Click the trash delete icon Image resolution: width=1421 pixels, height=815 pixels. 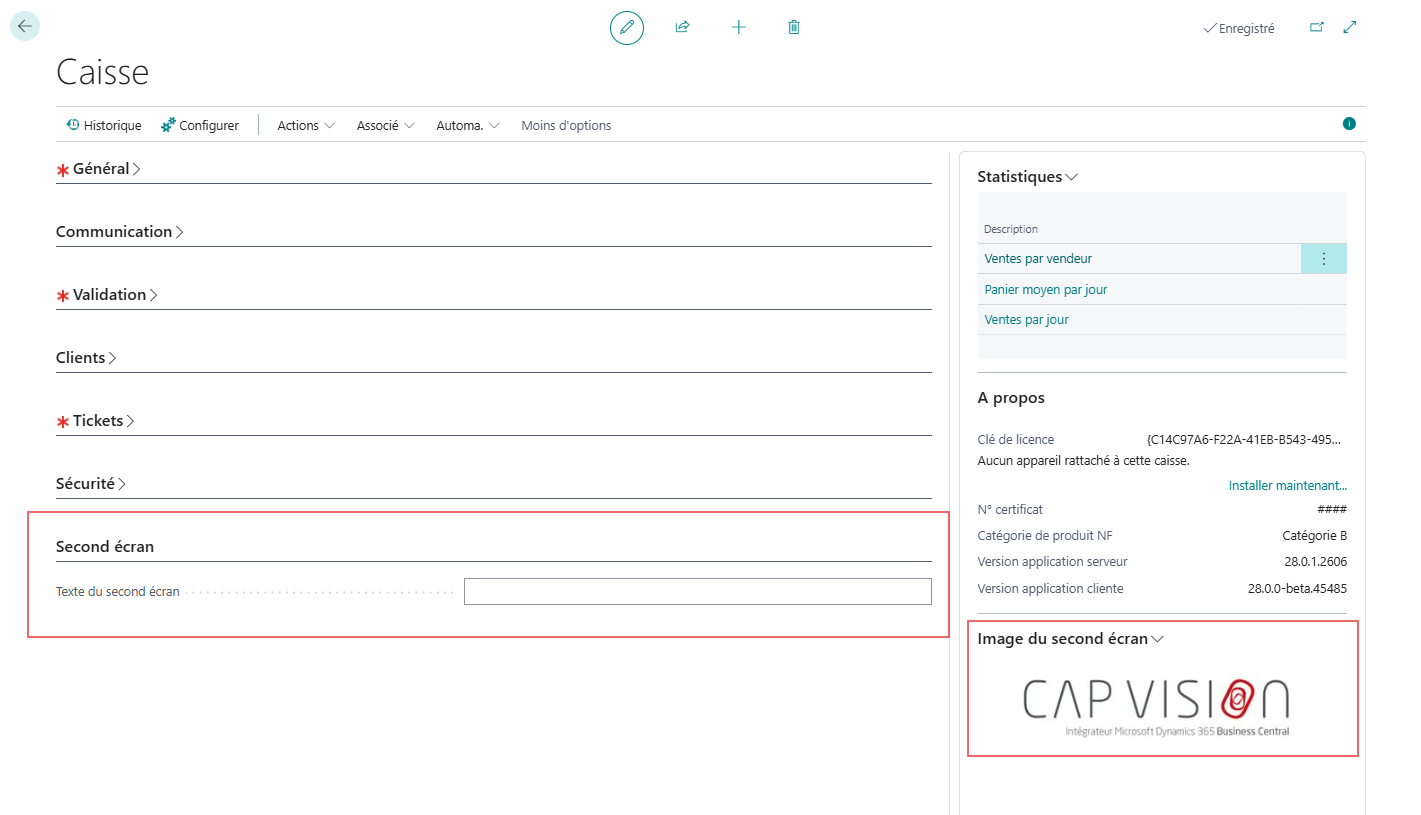(794, 27)
